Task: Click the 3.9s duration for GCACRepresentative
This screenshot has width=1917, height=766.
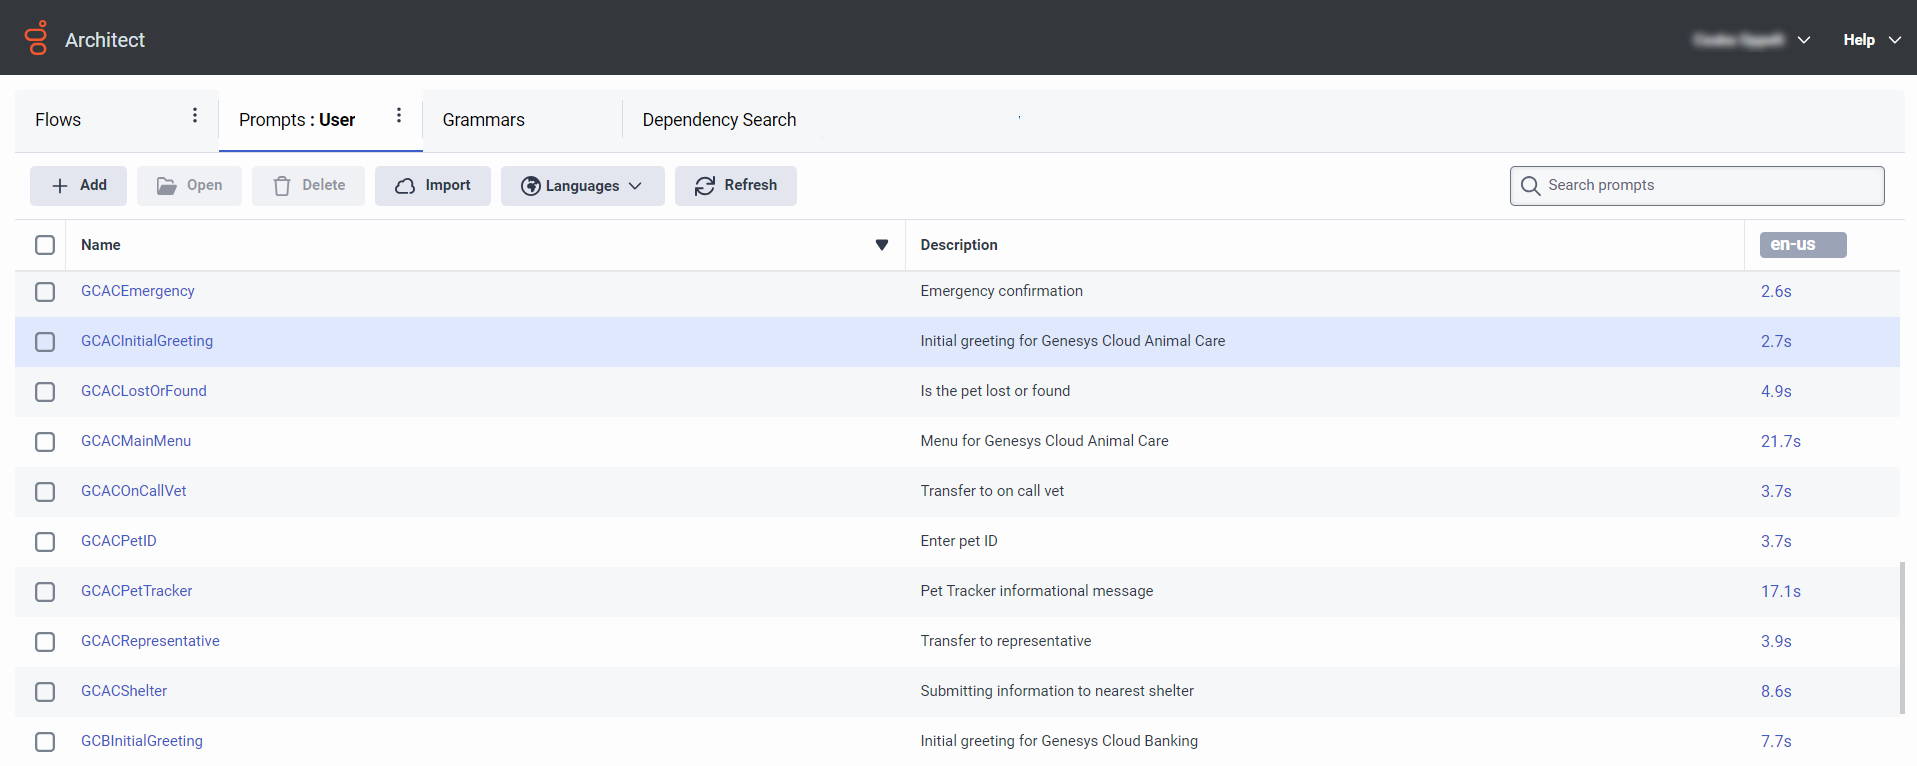Action: tap(1776, 642)
